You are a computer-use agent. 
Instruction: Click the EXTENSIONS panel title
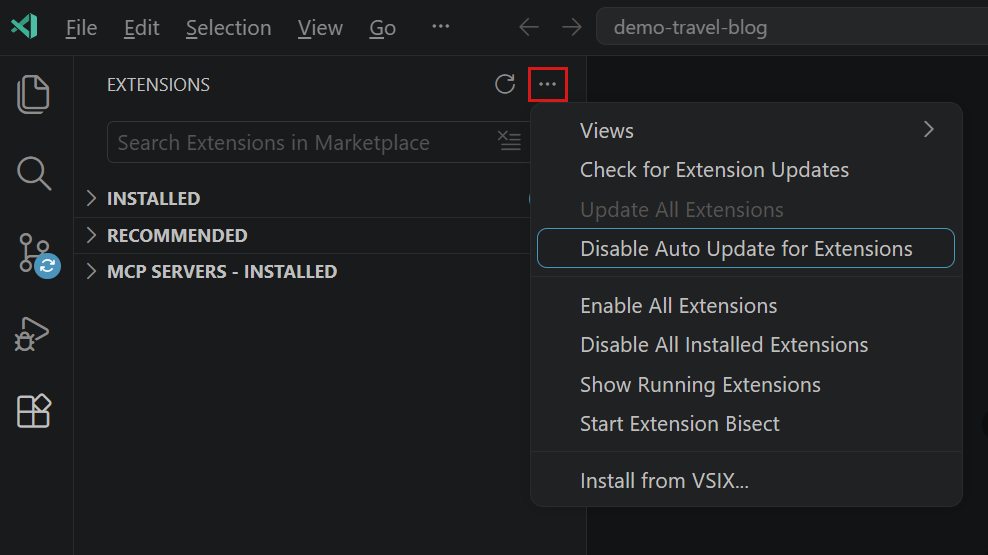[x=158, y=84]
